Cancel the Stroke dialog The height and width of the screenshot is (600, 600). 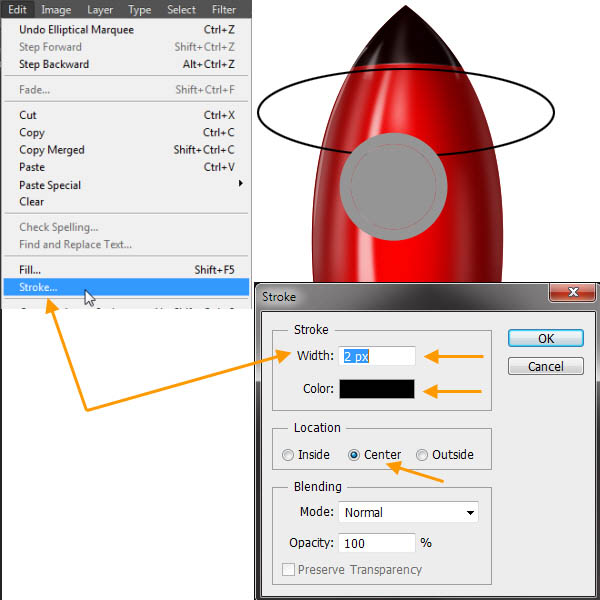pyautogui.click(x=545, y=366)
